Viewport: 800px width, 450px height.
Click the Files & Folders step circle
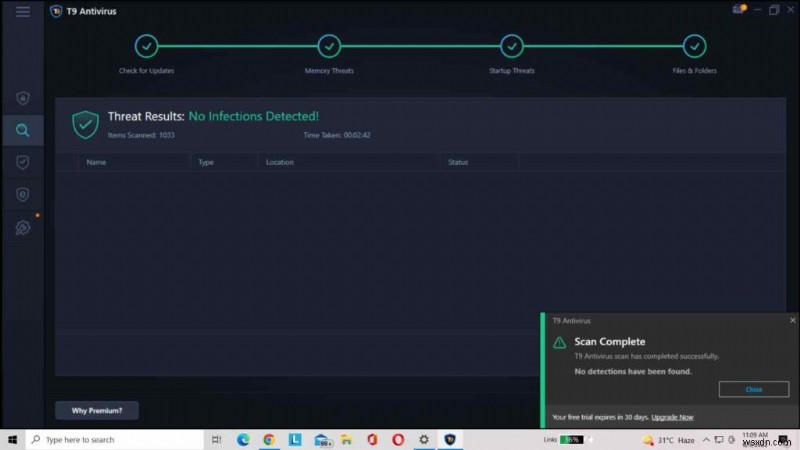click(x=694, y=46)
